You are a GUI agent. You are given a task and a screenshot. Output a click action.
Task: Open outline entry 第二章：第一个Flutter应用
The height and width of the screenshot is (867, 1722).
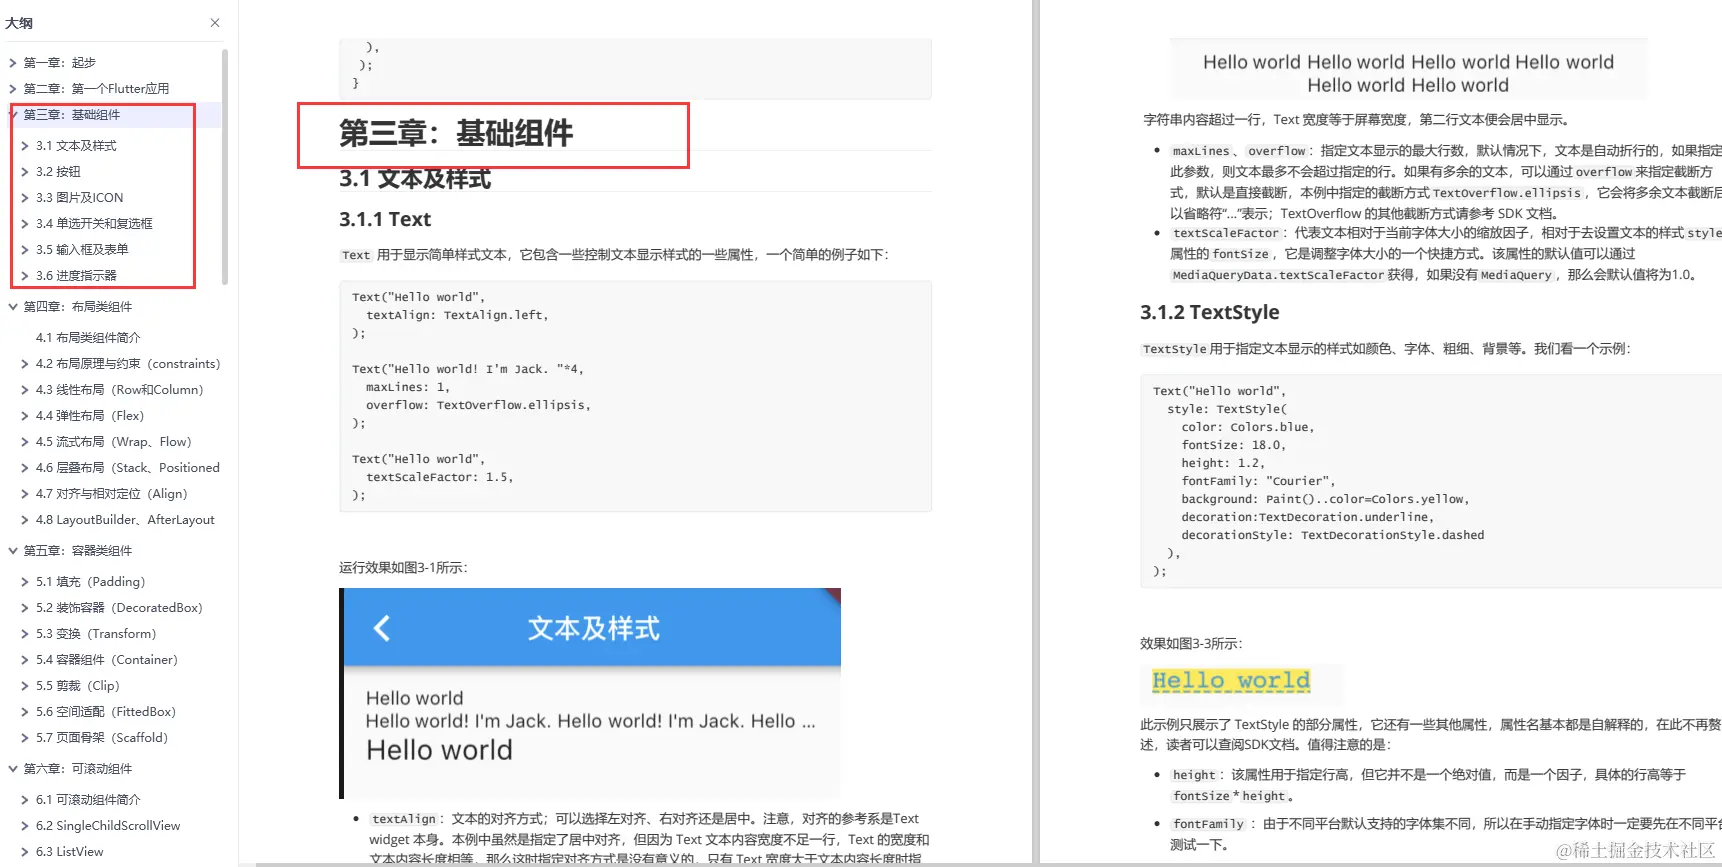pos(96,88)
